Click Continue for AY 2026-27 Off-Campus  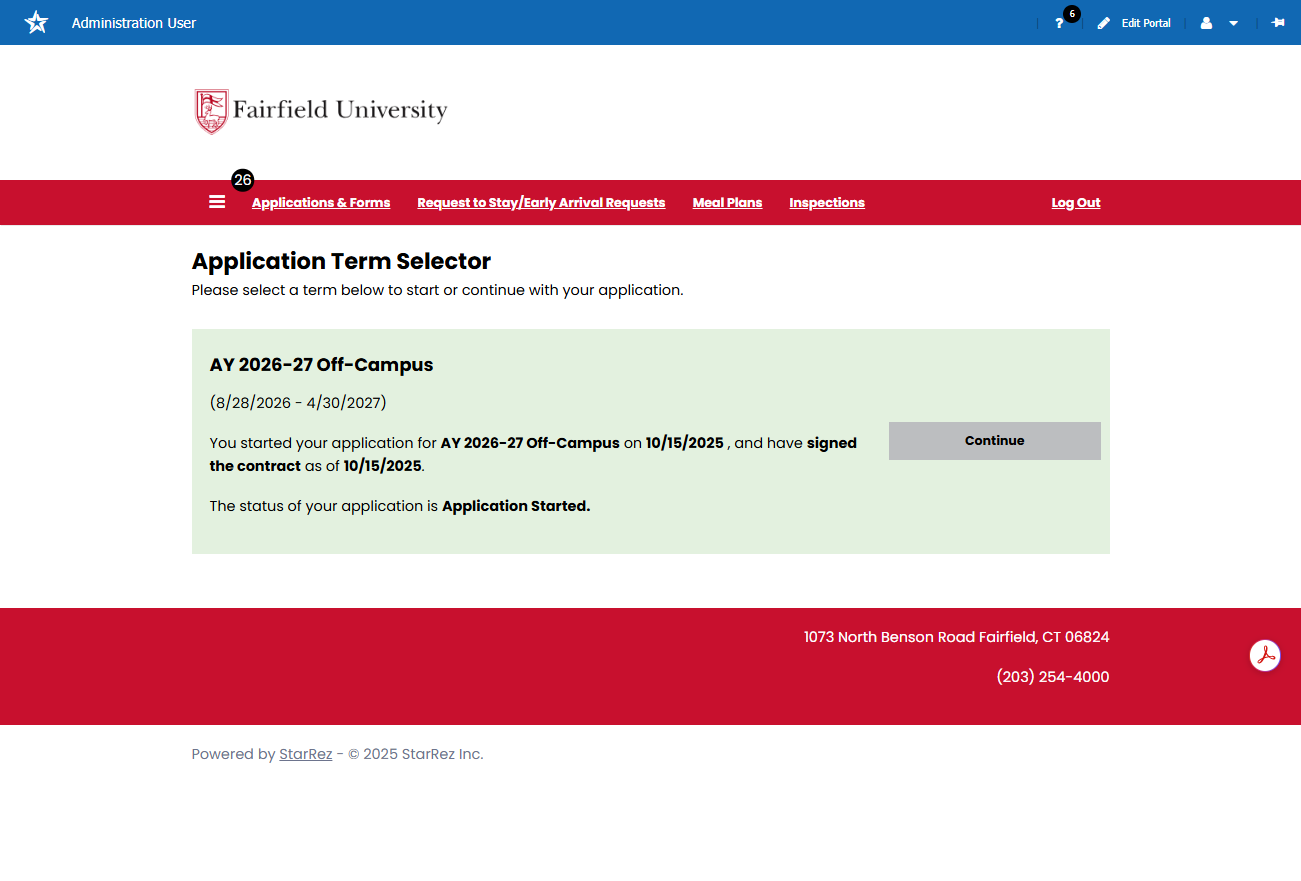click(995, 441)
